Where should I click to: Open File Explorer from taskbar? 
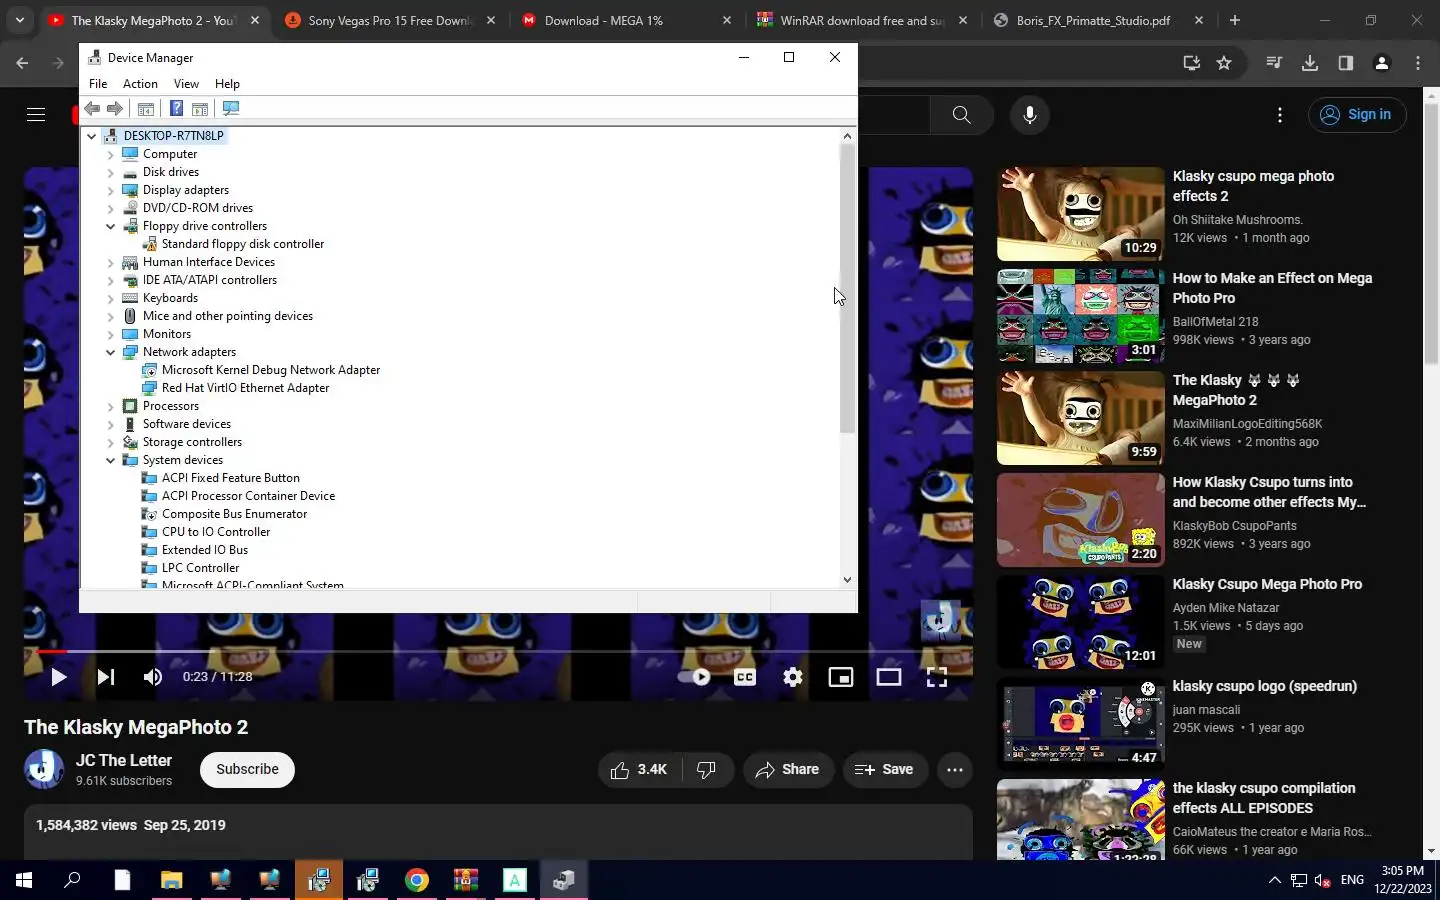tap(171, 880)
